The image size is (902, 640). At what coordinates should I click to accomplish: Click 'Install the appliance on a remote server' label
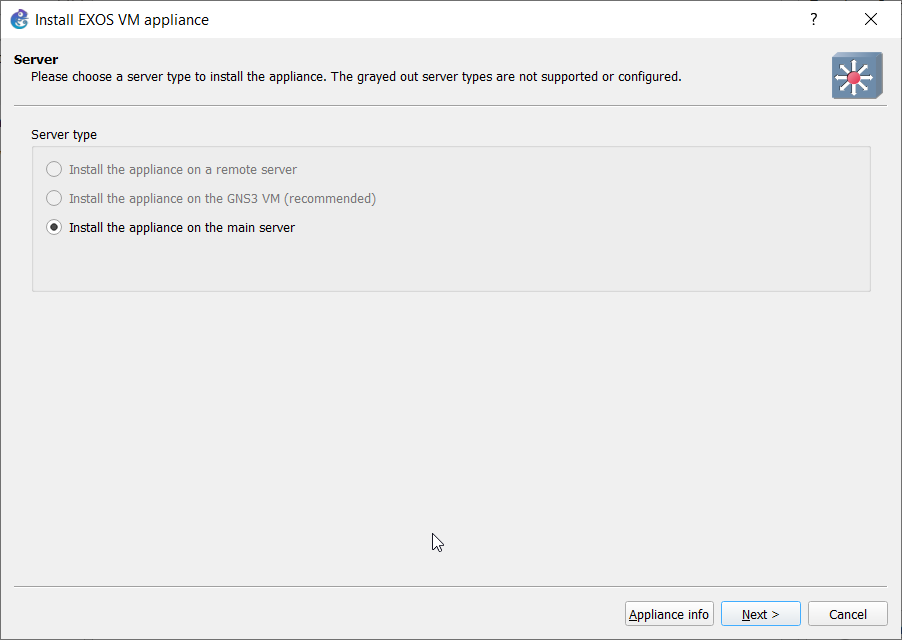[183, 170]
